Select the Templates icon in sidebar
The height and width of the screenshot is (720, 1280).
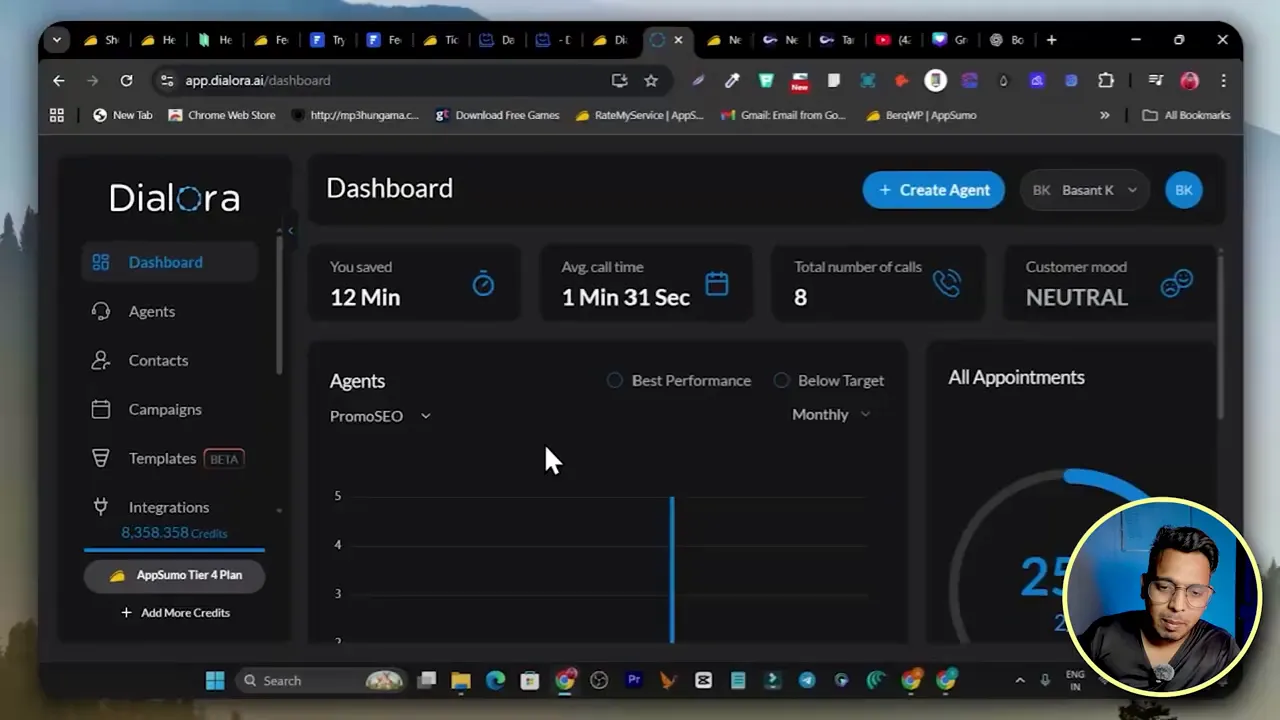pyautogui.click(x=101, y=458)
